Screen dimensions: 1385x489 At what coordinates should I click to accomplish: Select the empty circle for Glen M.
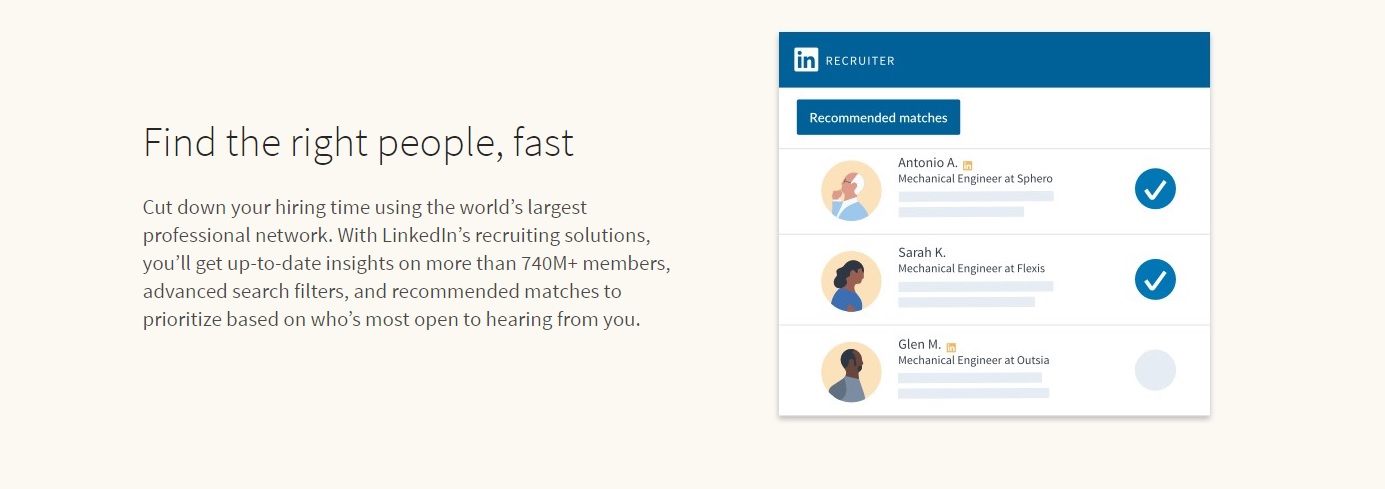click(1155, 370)
